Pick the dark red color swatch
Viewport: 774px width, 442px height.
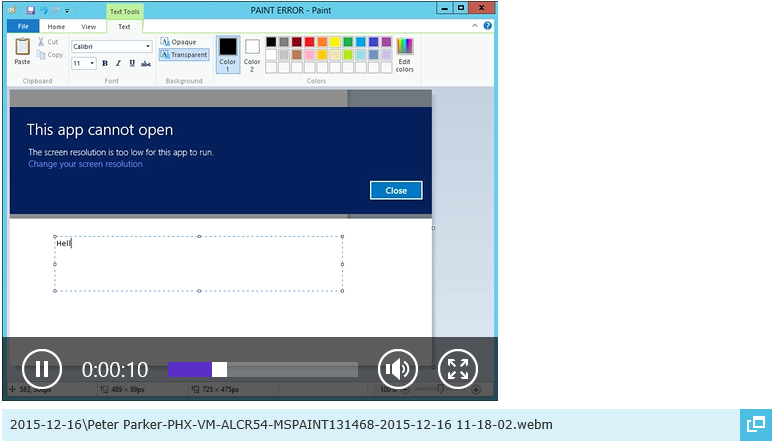pos(297,42)
